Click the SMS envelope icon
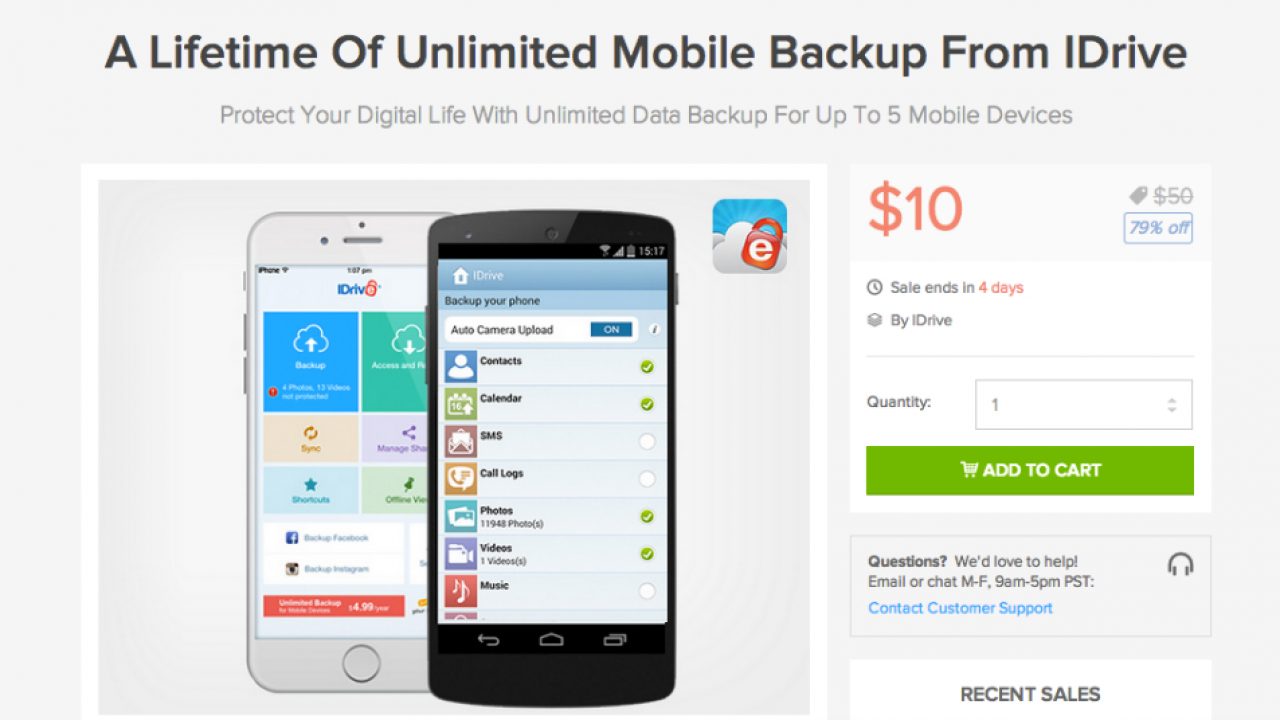Screen dimensions: 1280x720 460,441
